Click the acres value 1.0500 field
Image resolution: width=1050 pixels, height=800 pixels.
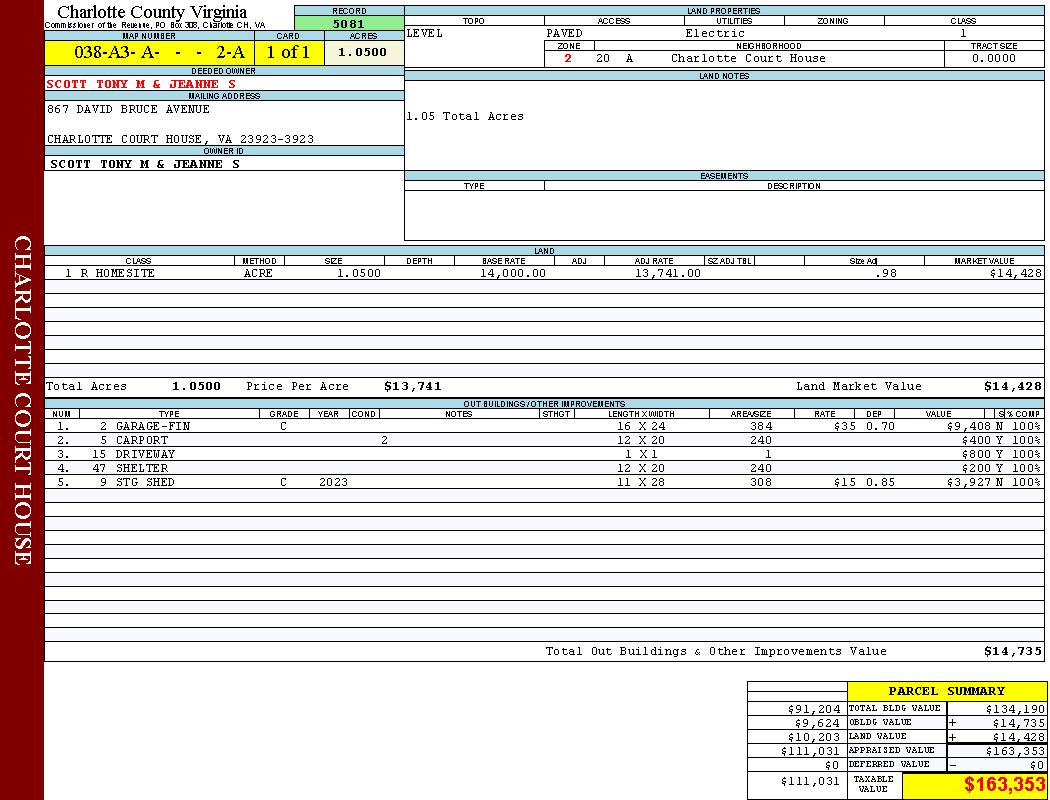[362, 53]
